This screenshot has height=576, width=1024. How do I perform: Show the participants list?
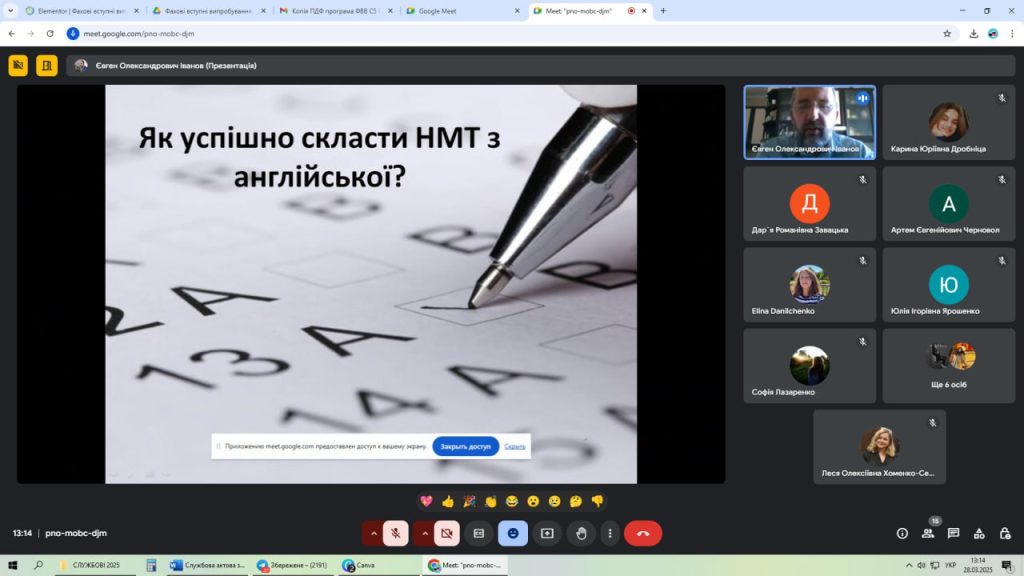[928, 533]
